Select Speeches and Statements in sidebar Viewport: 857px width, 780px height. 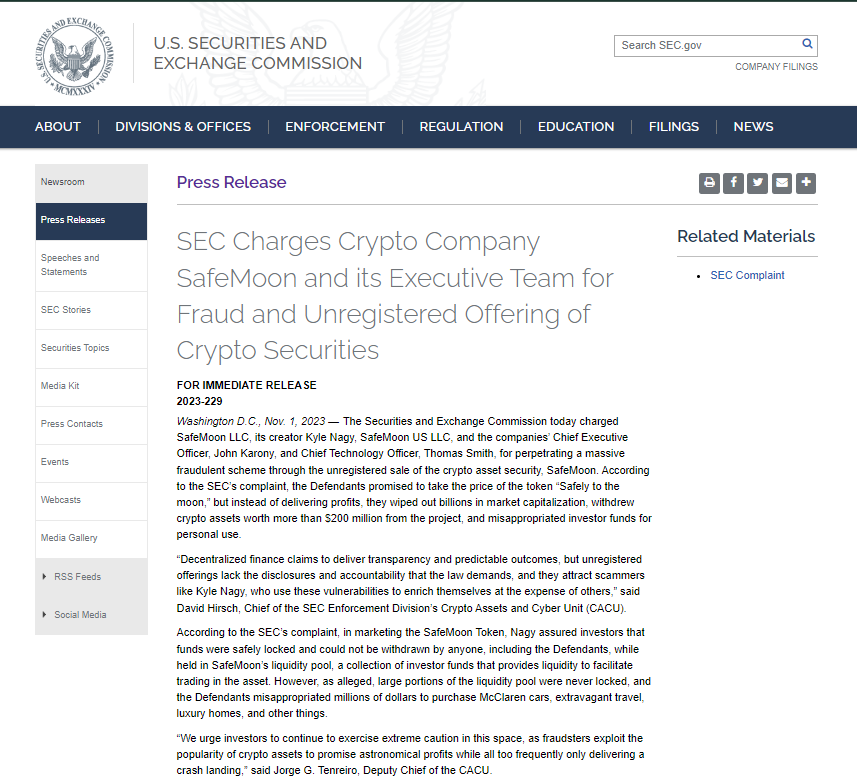(x=70, y=265)
